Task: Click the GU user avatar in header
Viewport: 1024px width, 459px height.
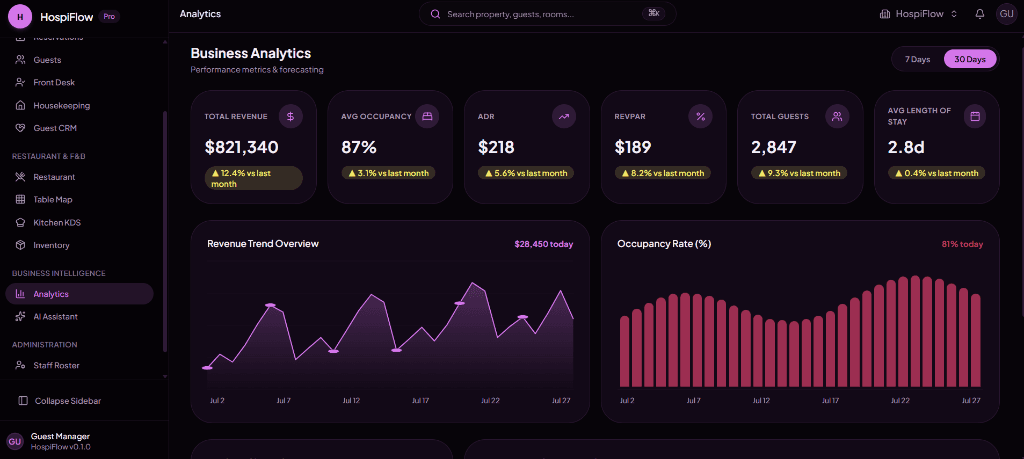Action: coord(1006,14)
